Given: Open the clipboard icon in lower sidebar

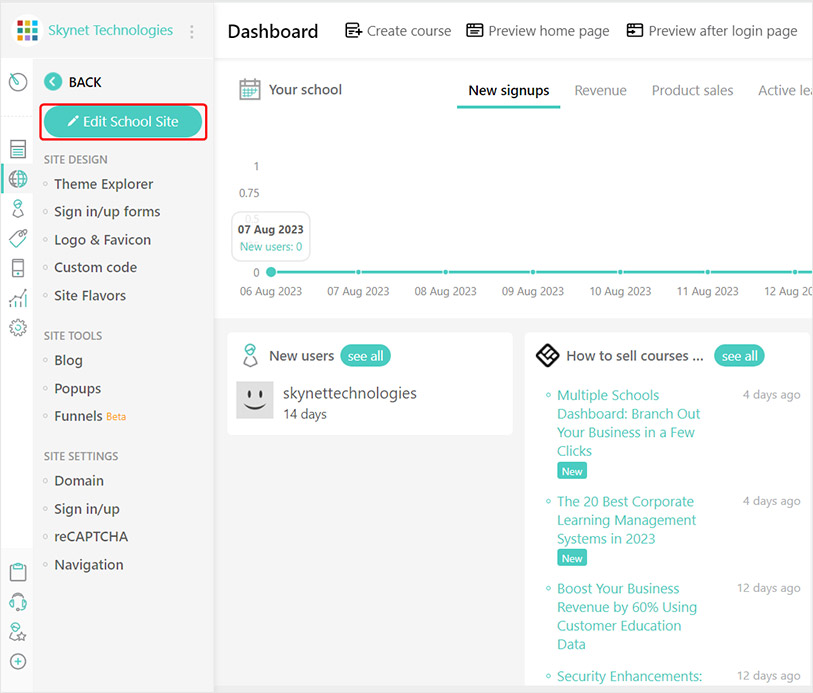Looking at the screenshot, I should coord(17,572).
